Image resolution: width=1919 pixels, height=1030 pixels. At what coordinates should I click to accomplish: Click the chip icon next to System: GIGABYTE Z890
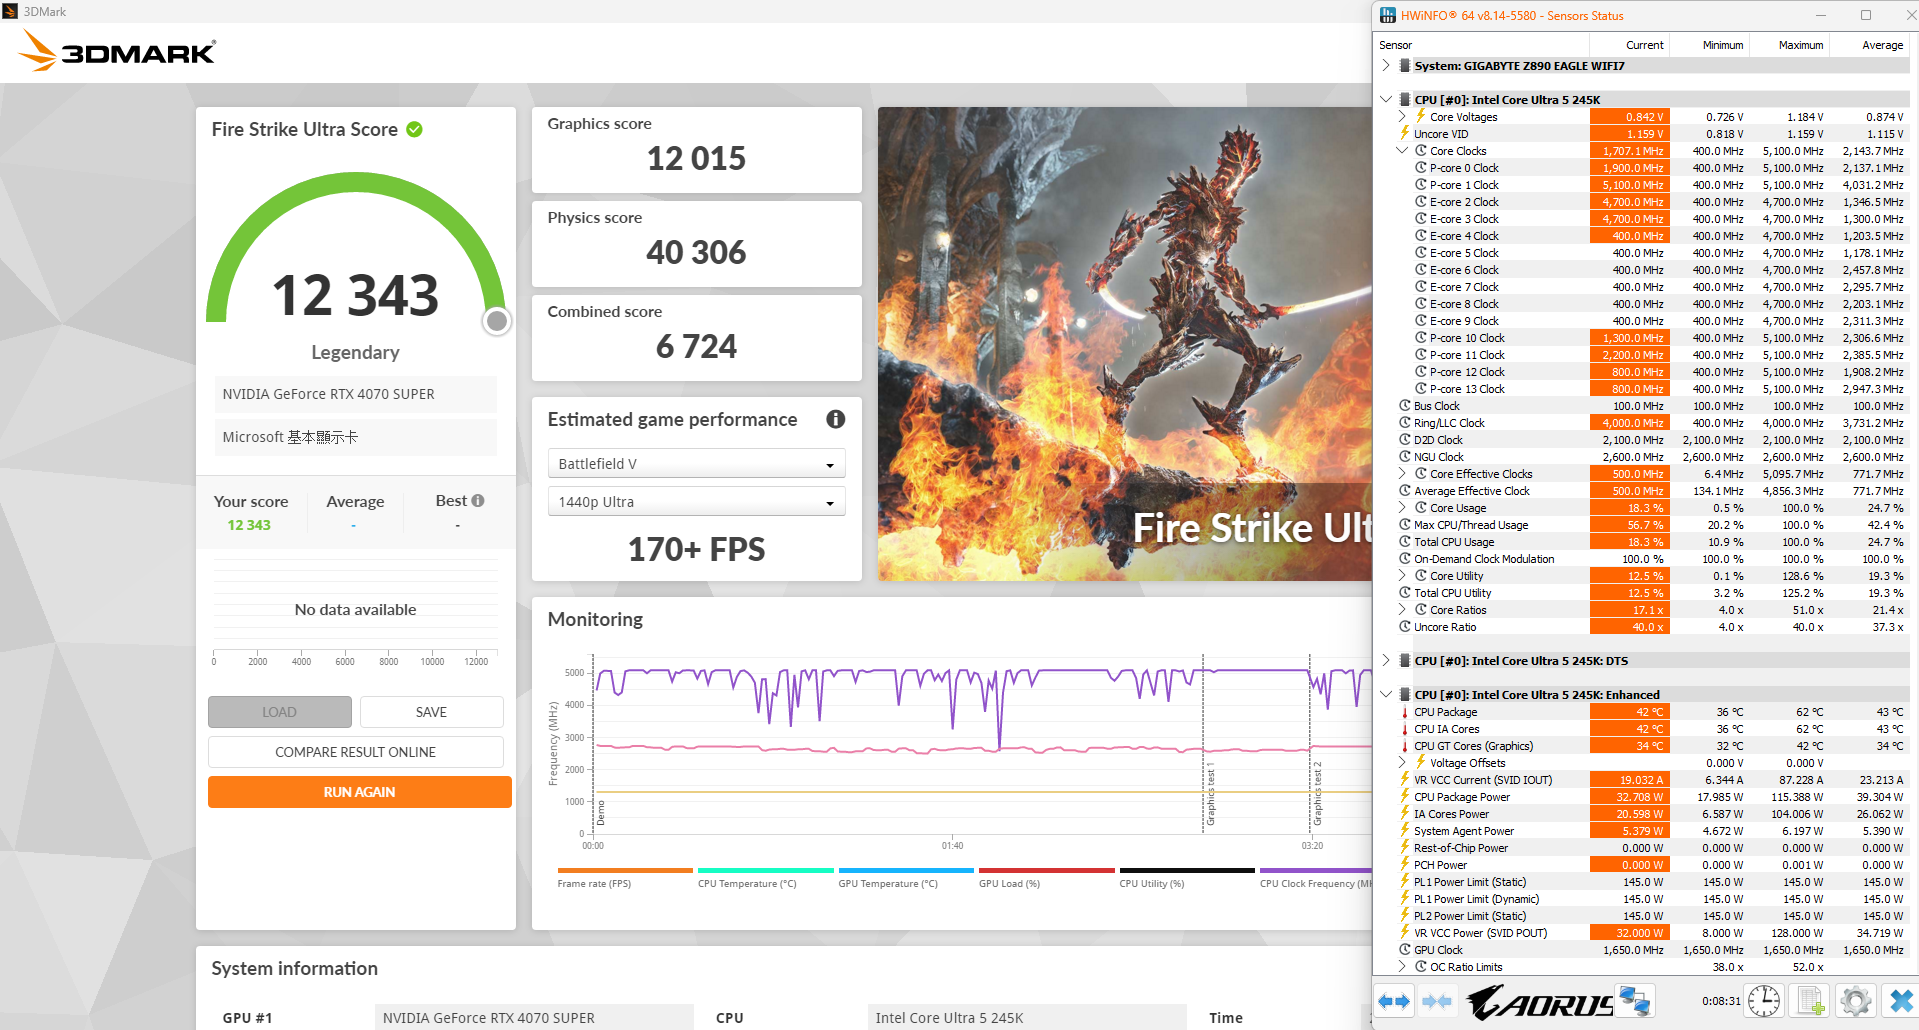pos(1404,66)
